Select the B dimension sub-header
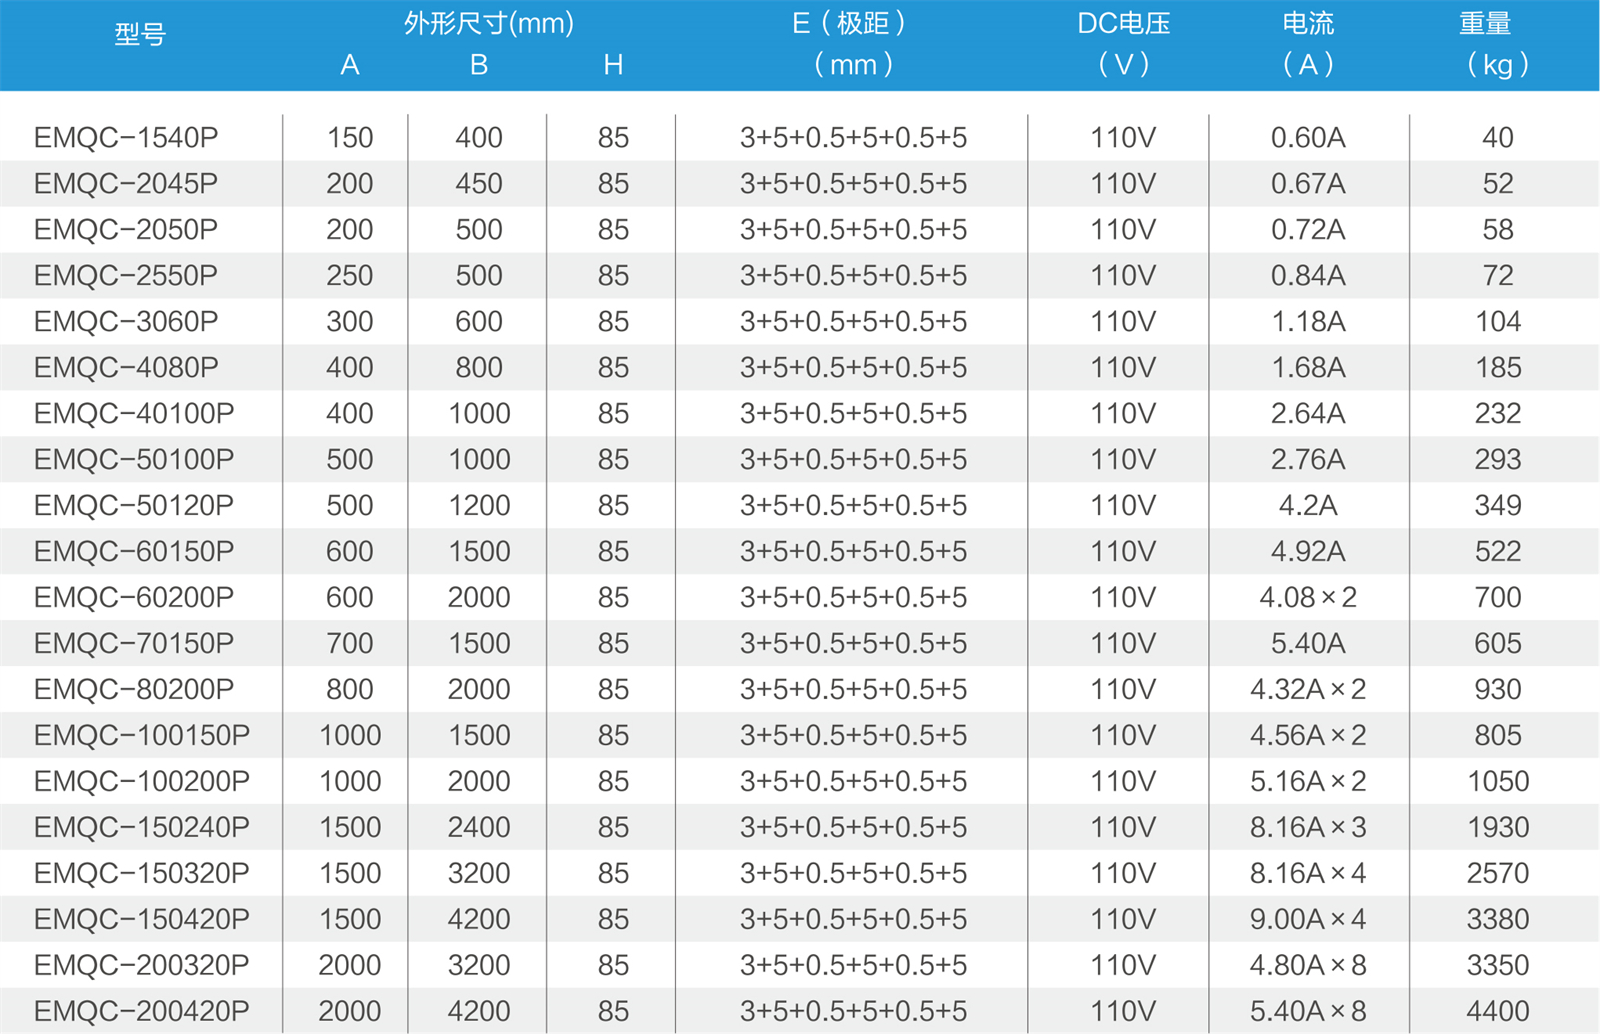The image size is (1600, 1034). pos(479,65)
